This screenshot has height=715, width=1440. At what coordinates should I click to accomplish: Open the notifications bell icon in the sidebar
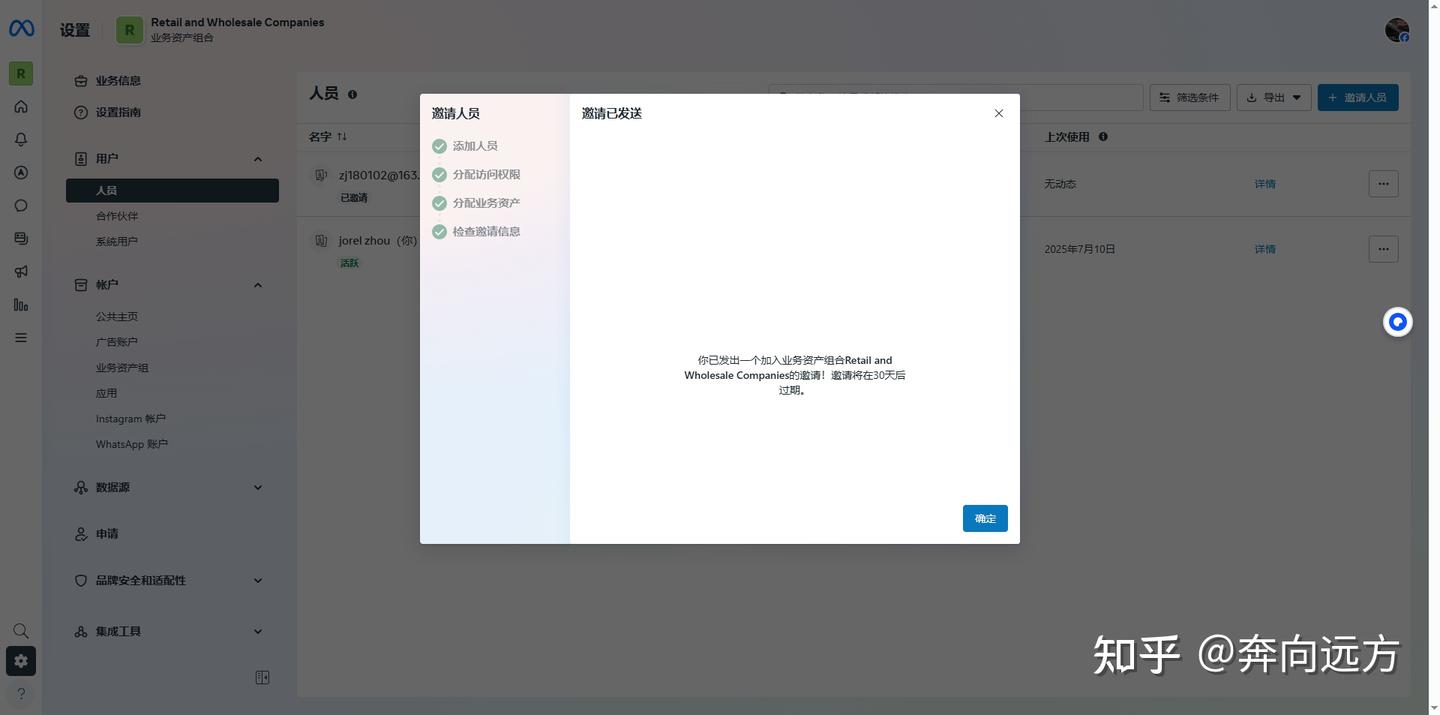(21, 139)
